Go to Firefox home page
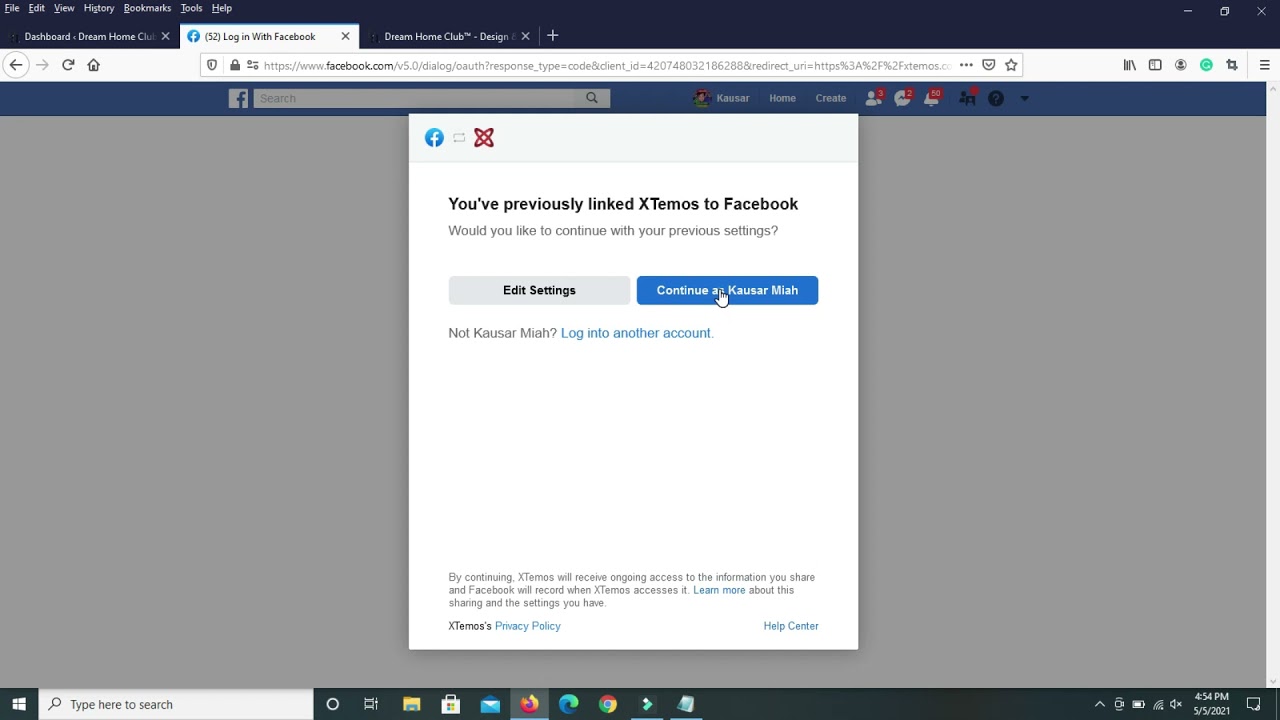The width and height of the screenshot is (1280, 720). pyautogui.click(x=94, y=65)
